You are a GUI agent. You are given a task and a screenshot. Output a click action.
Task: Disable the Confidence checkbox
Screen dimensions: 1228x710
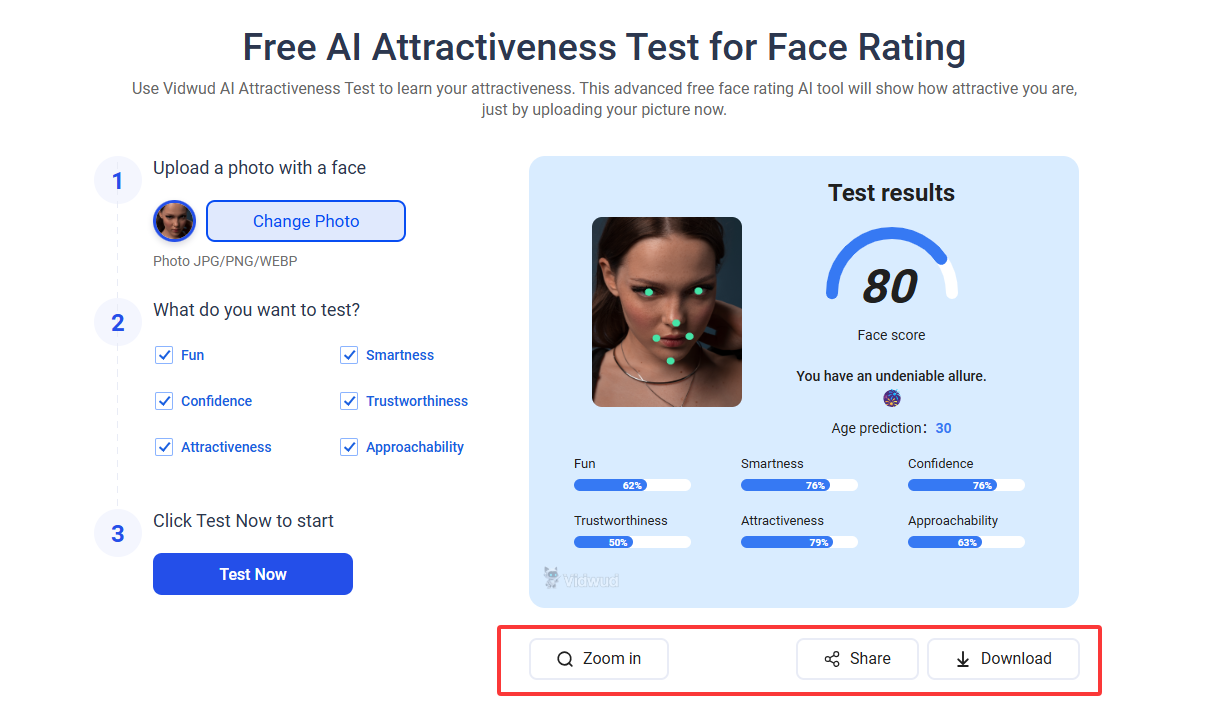(164, 401)
